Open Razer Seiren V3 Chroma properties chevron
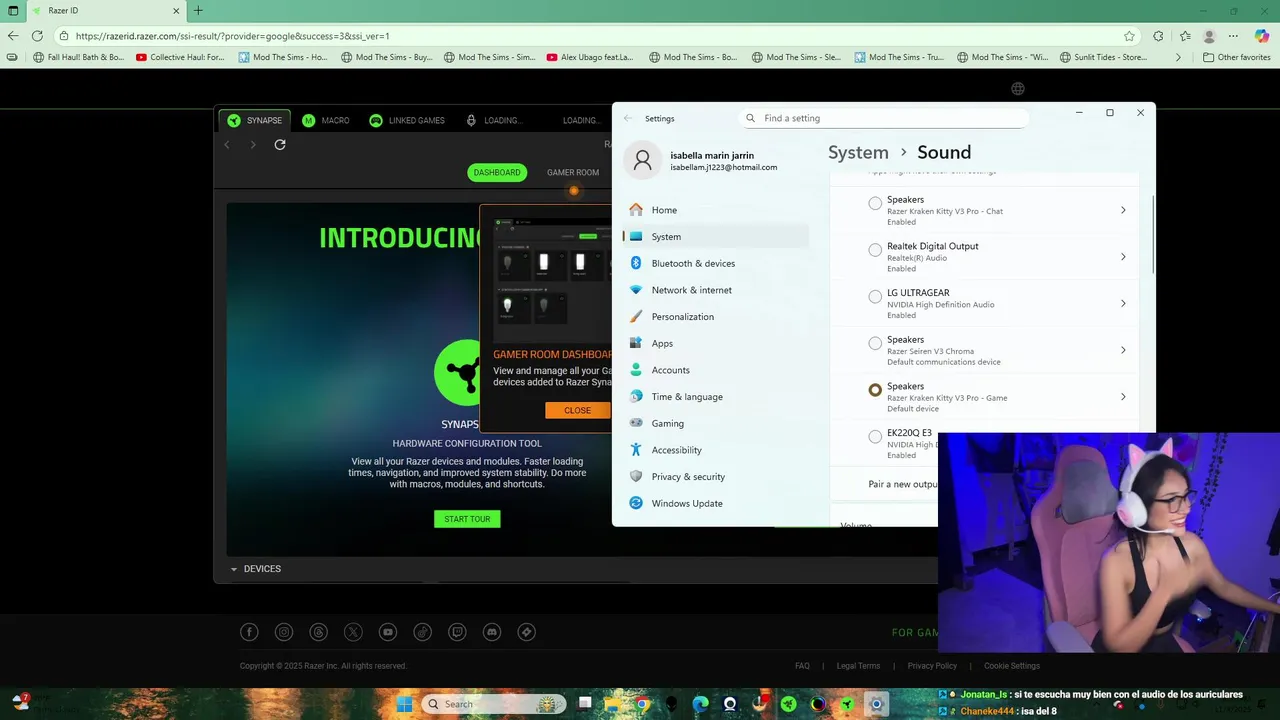 (1123, 350)
